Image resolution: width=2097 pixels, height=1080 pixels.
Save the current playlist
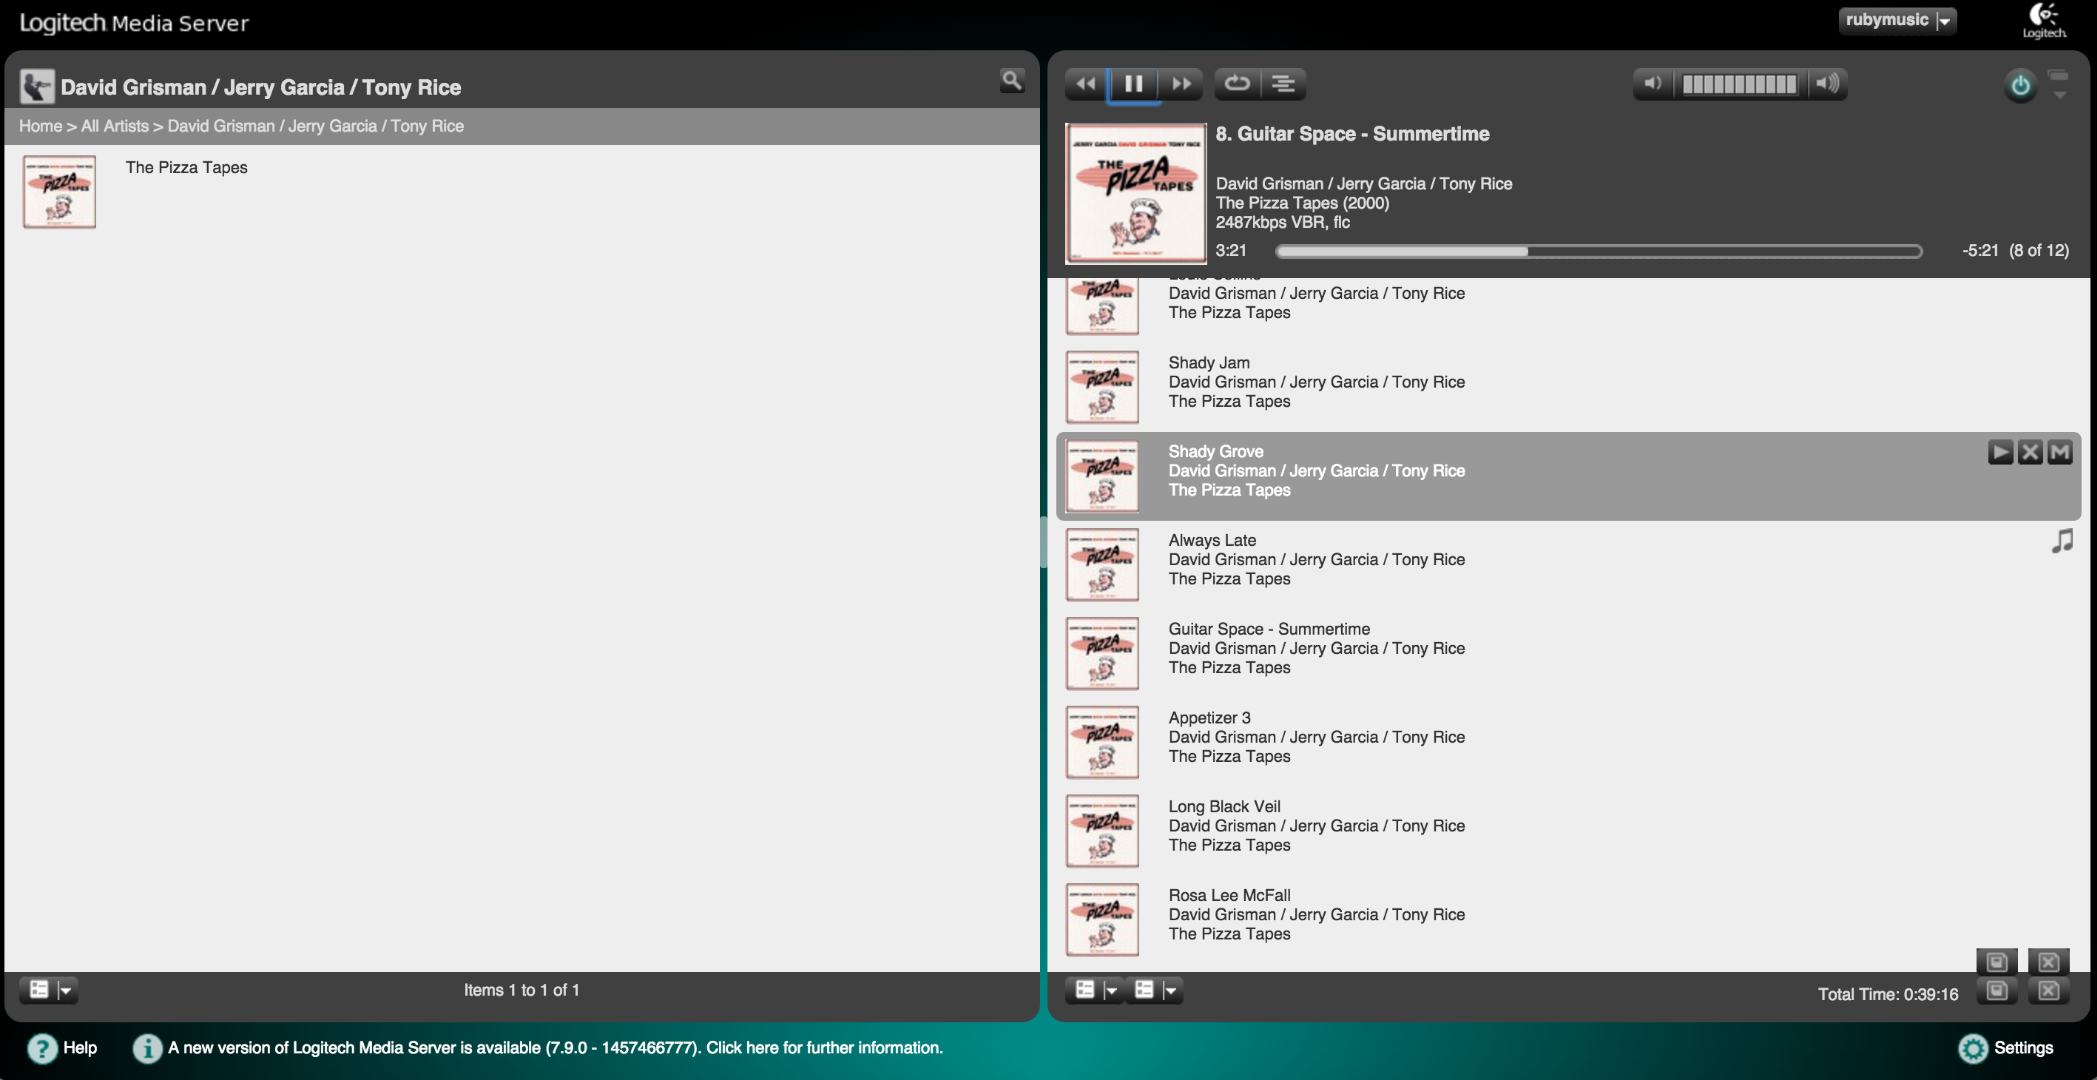[1996, 991]
